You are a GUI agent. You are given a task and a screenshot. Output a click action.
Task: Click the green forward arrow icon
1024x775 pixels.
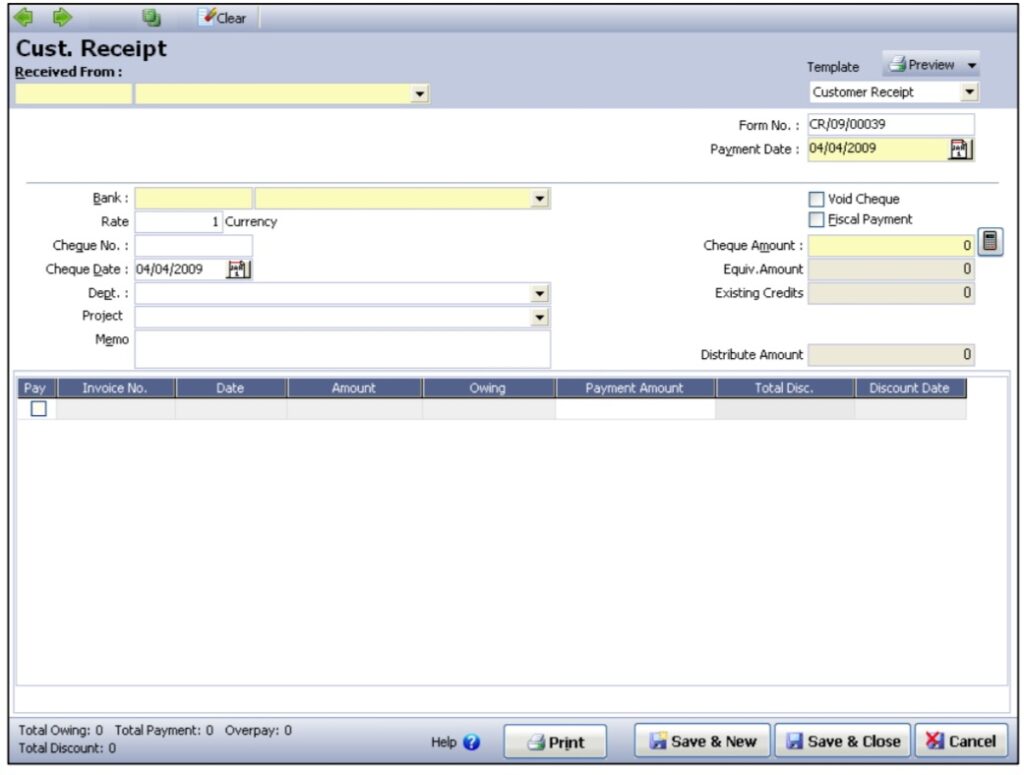(61, 17)
